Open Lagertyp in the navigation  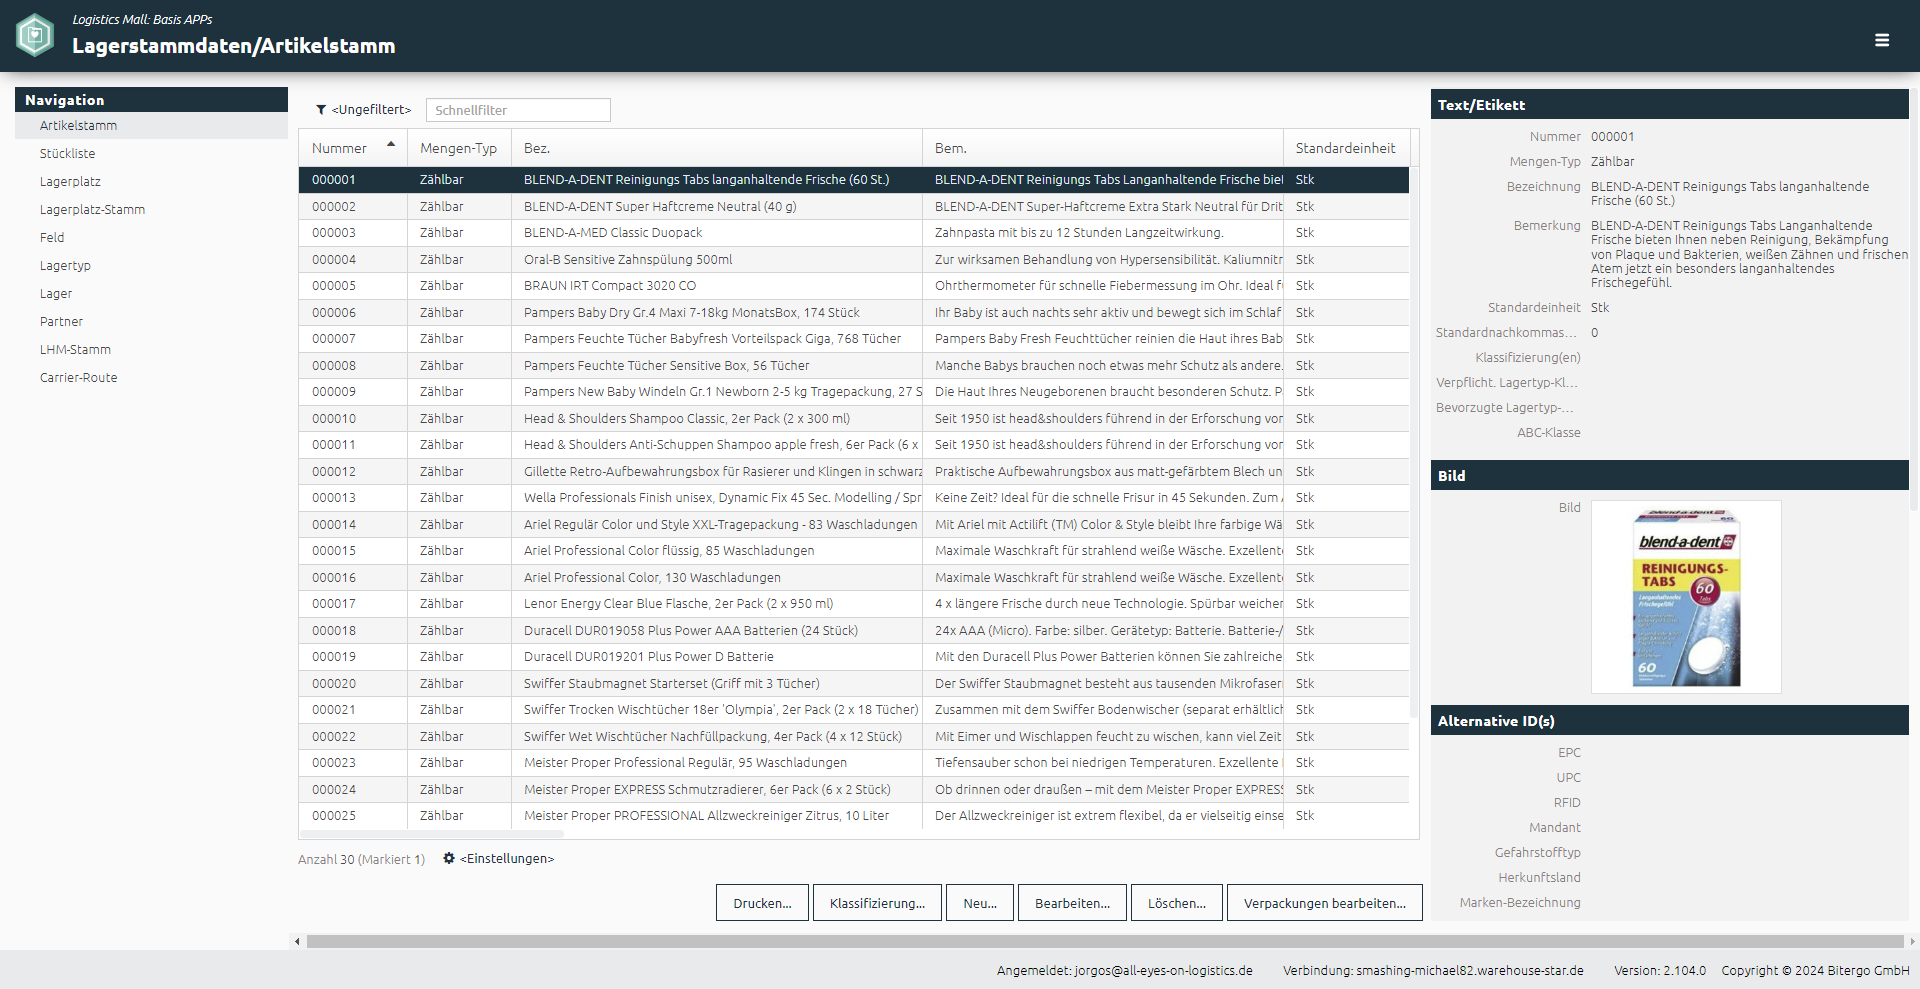click(151, 265)
